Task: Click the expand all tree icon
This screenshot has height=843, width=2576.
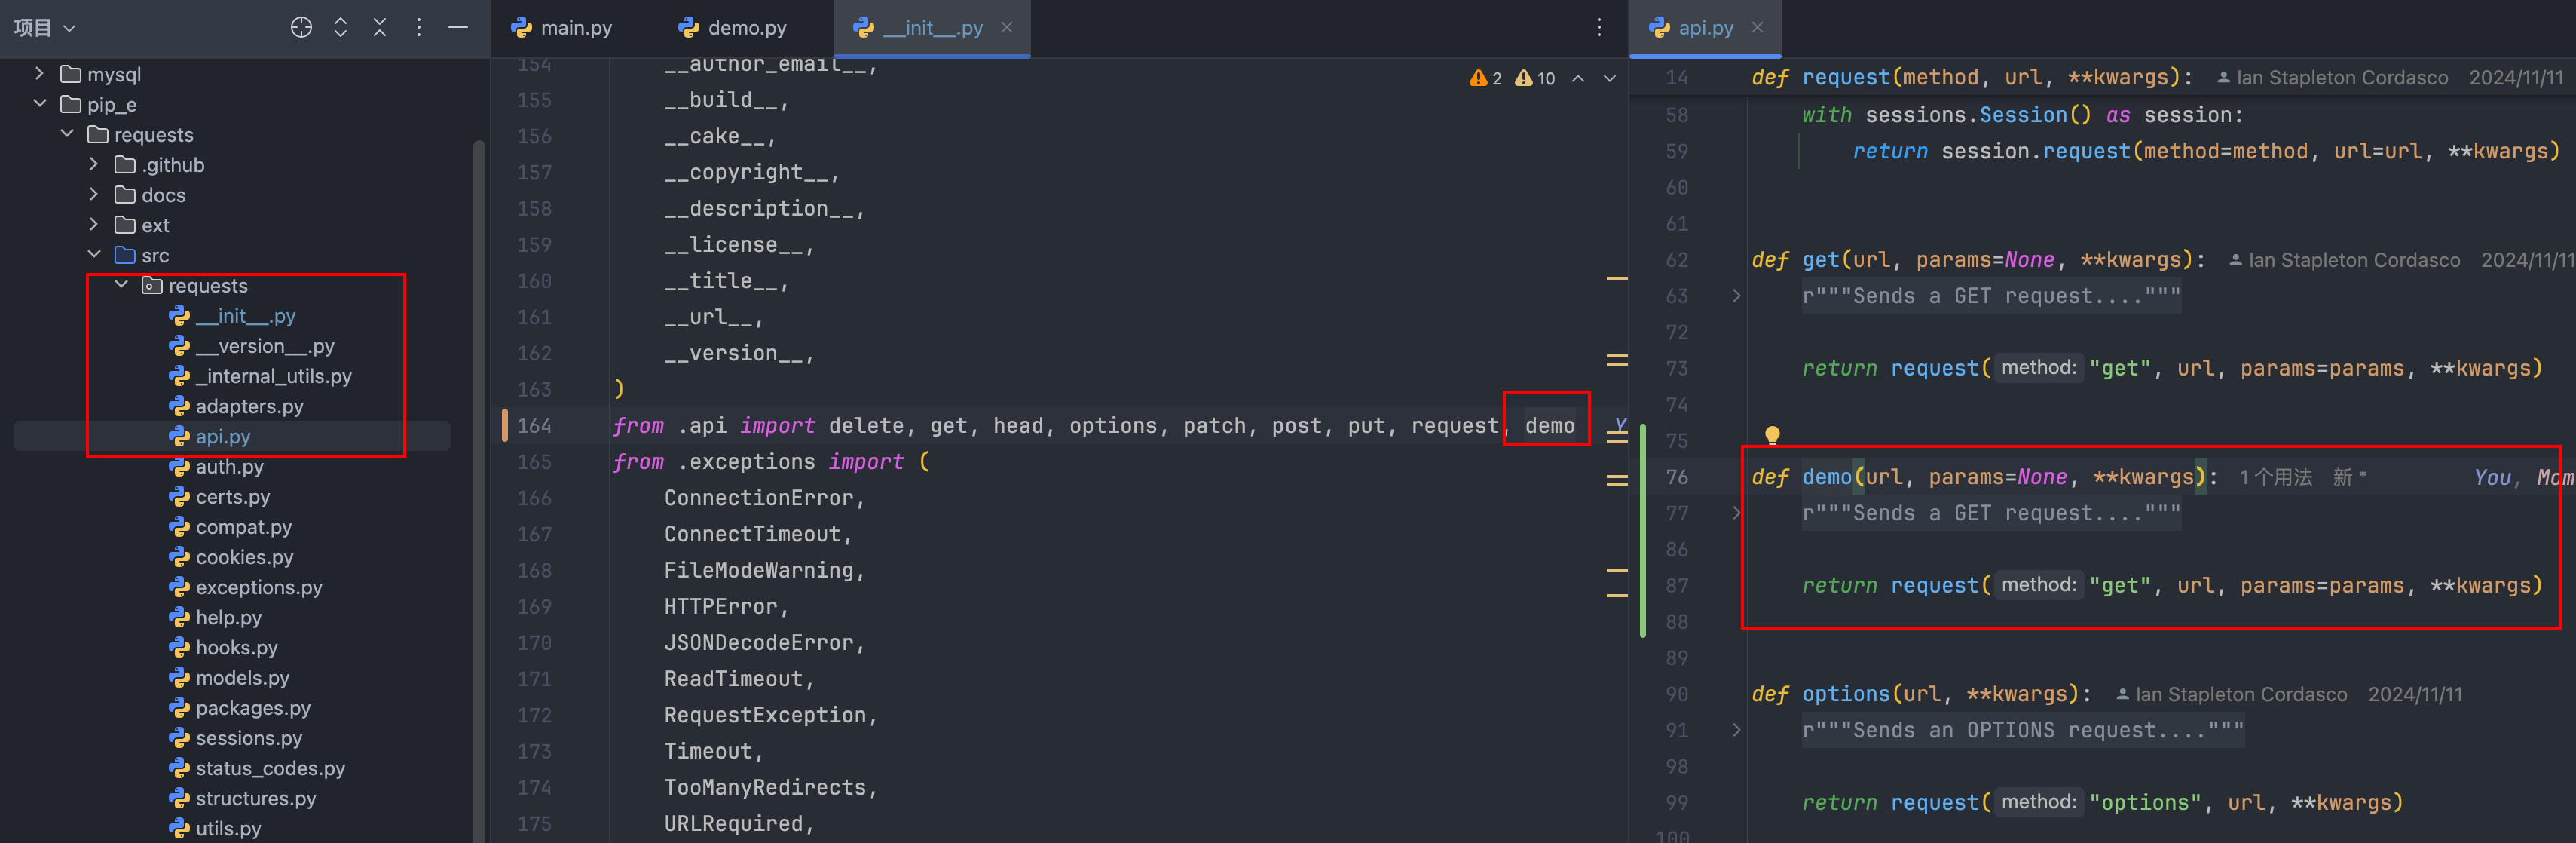Action: point(340,28)
